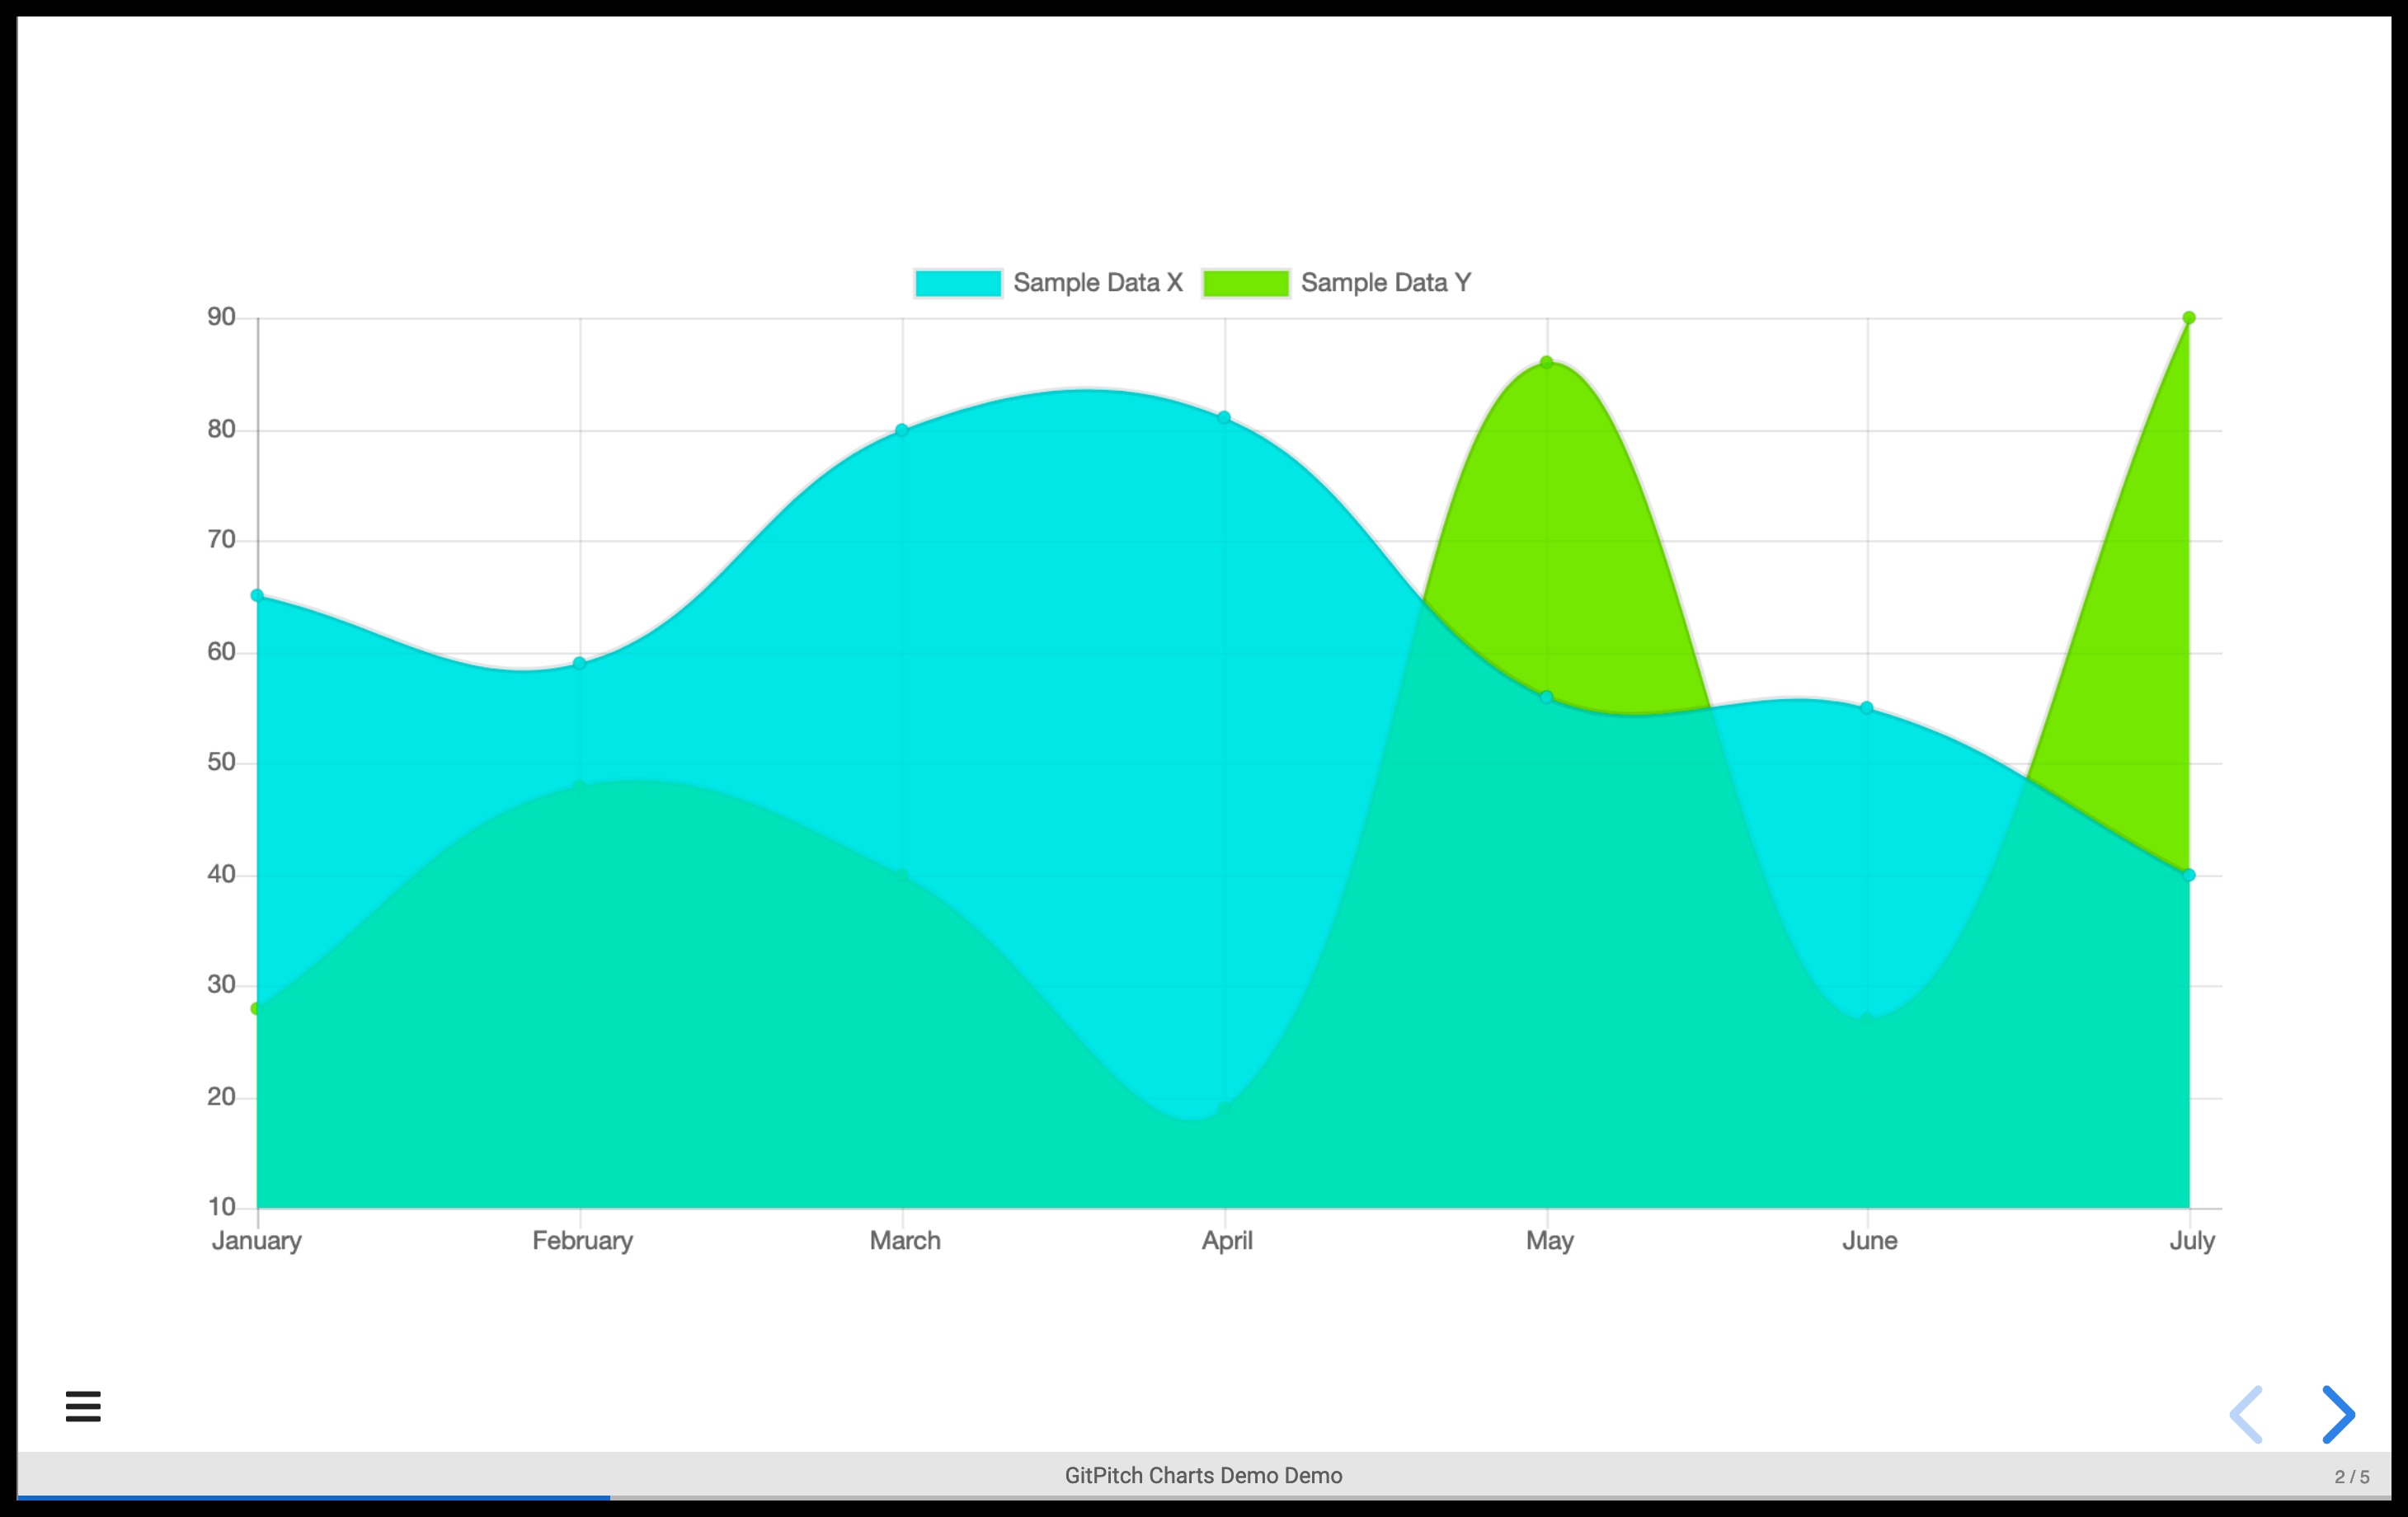The width and height of the screenshot is (2408, 1517).
Task: Click the Sample Data Y point at July
Action: (2189, 318)
